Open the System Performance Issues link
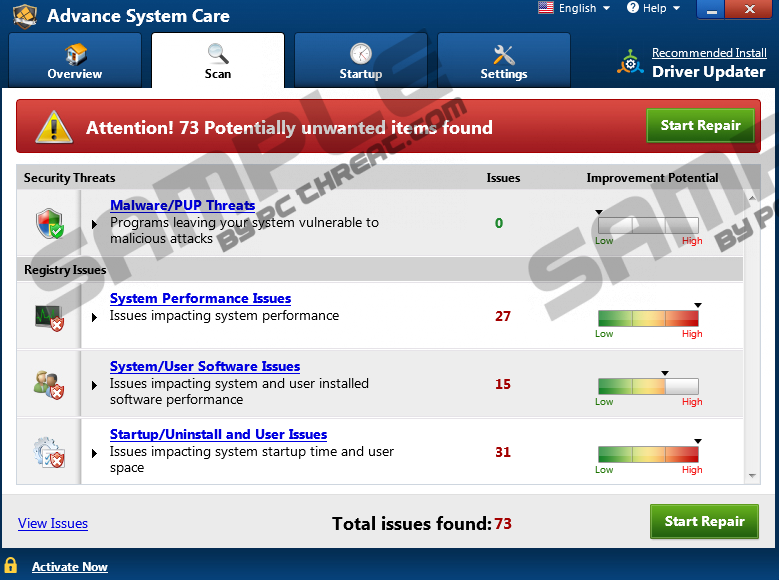 [200, 298]
